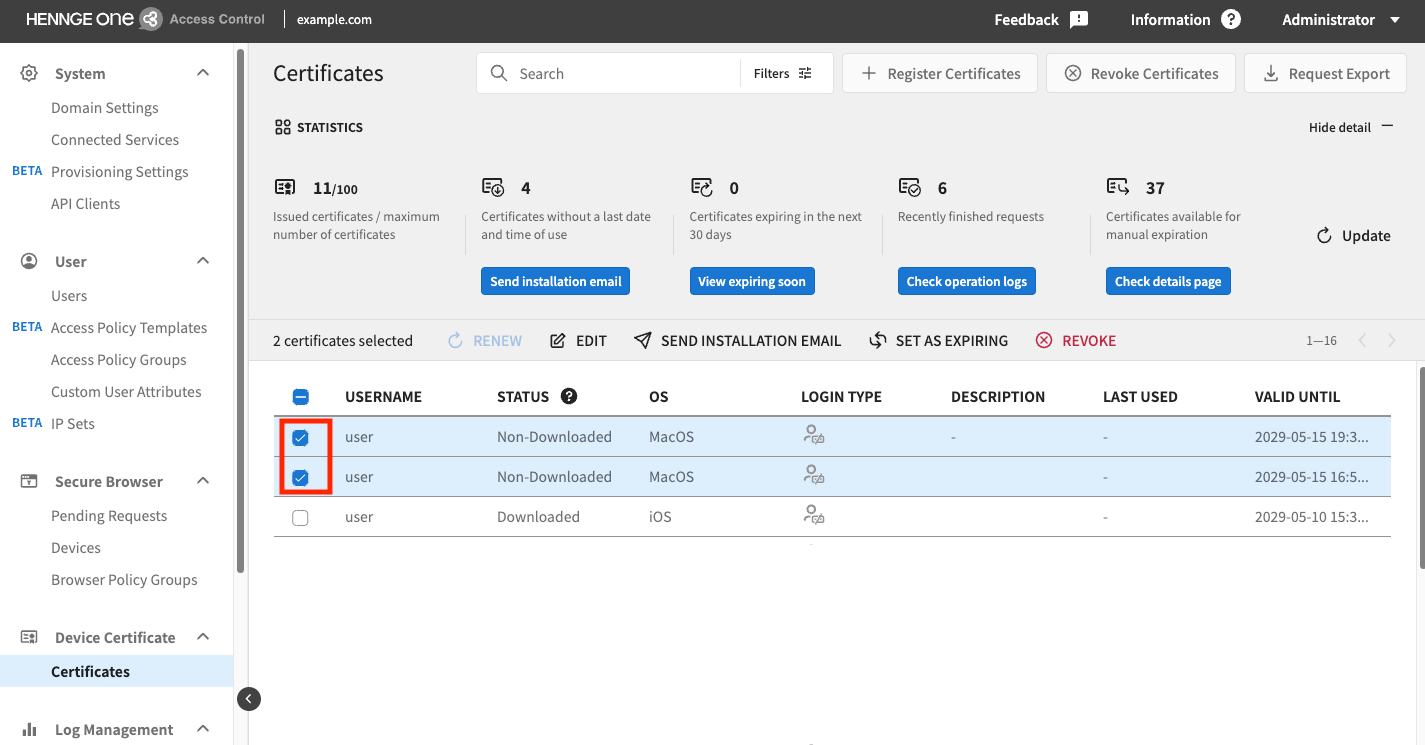Click the User person icon in sidebar
Viewport: 1425px width, 745px height.
pyautogui.click(x=29, y=261)
